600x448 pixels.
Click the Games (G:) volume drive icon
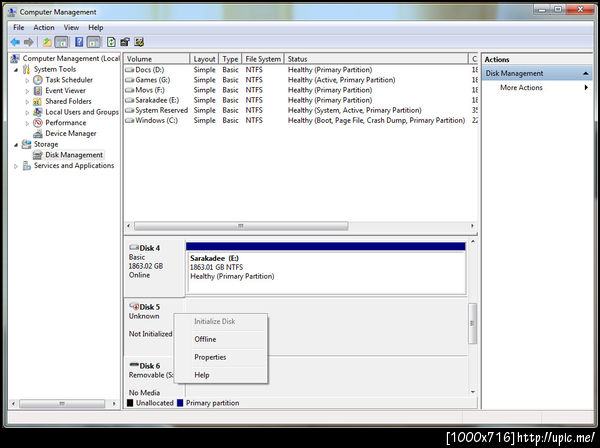130,80
